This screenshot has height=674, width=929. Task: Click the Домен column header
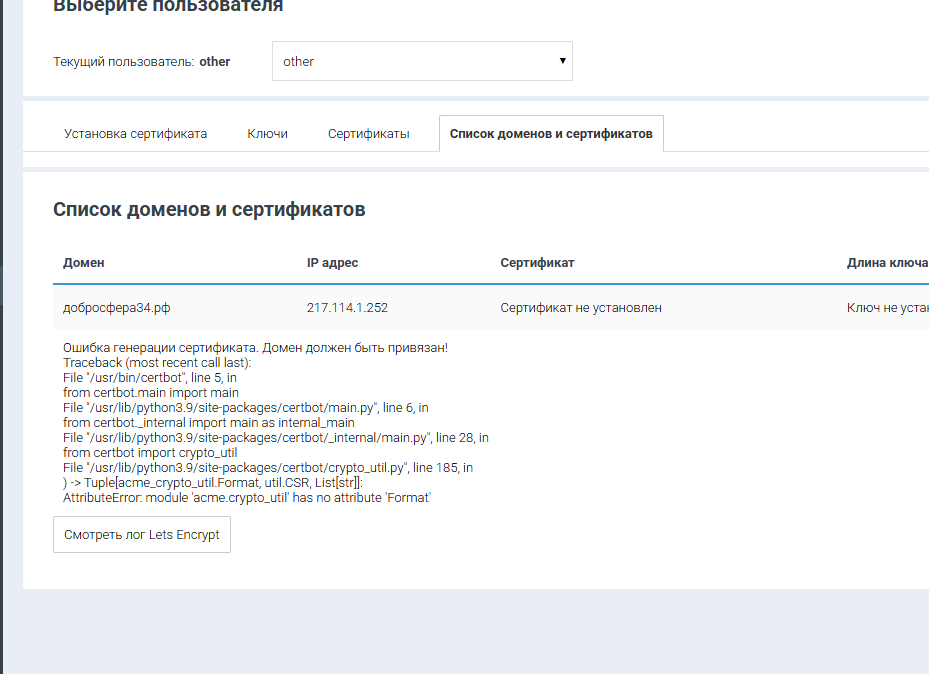pyautogui.click(x=84, y=263)
